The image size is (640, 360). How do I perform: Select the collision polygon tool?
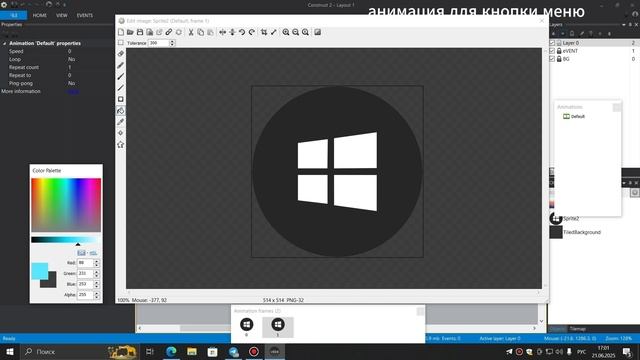point(120,144)
